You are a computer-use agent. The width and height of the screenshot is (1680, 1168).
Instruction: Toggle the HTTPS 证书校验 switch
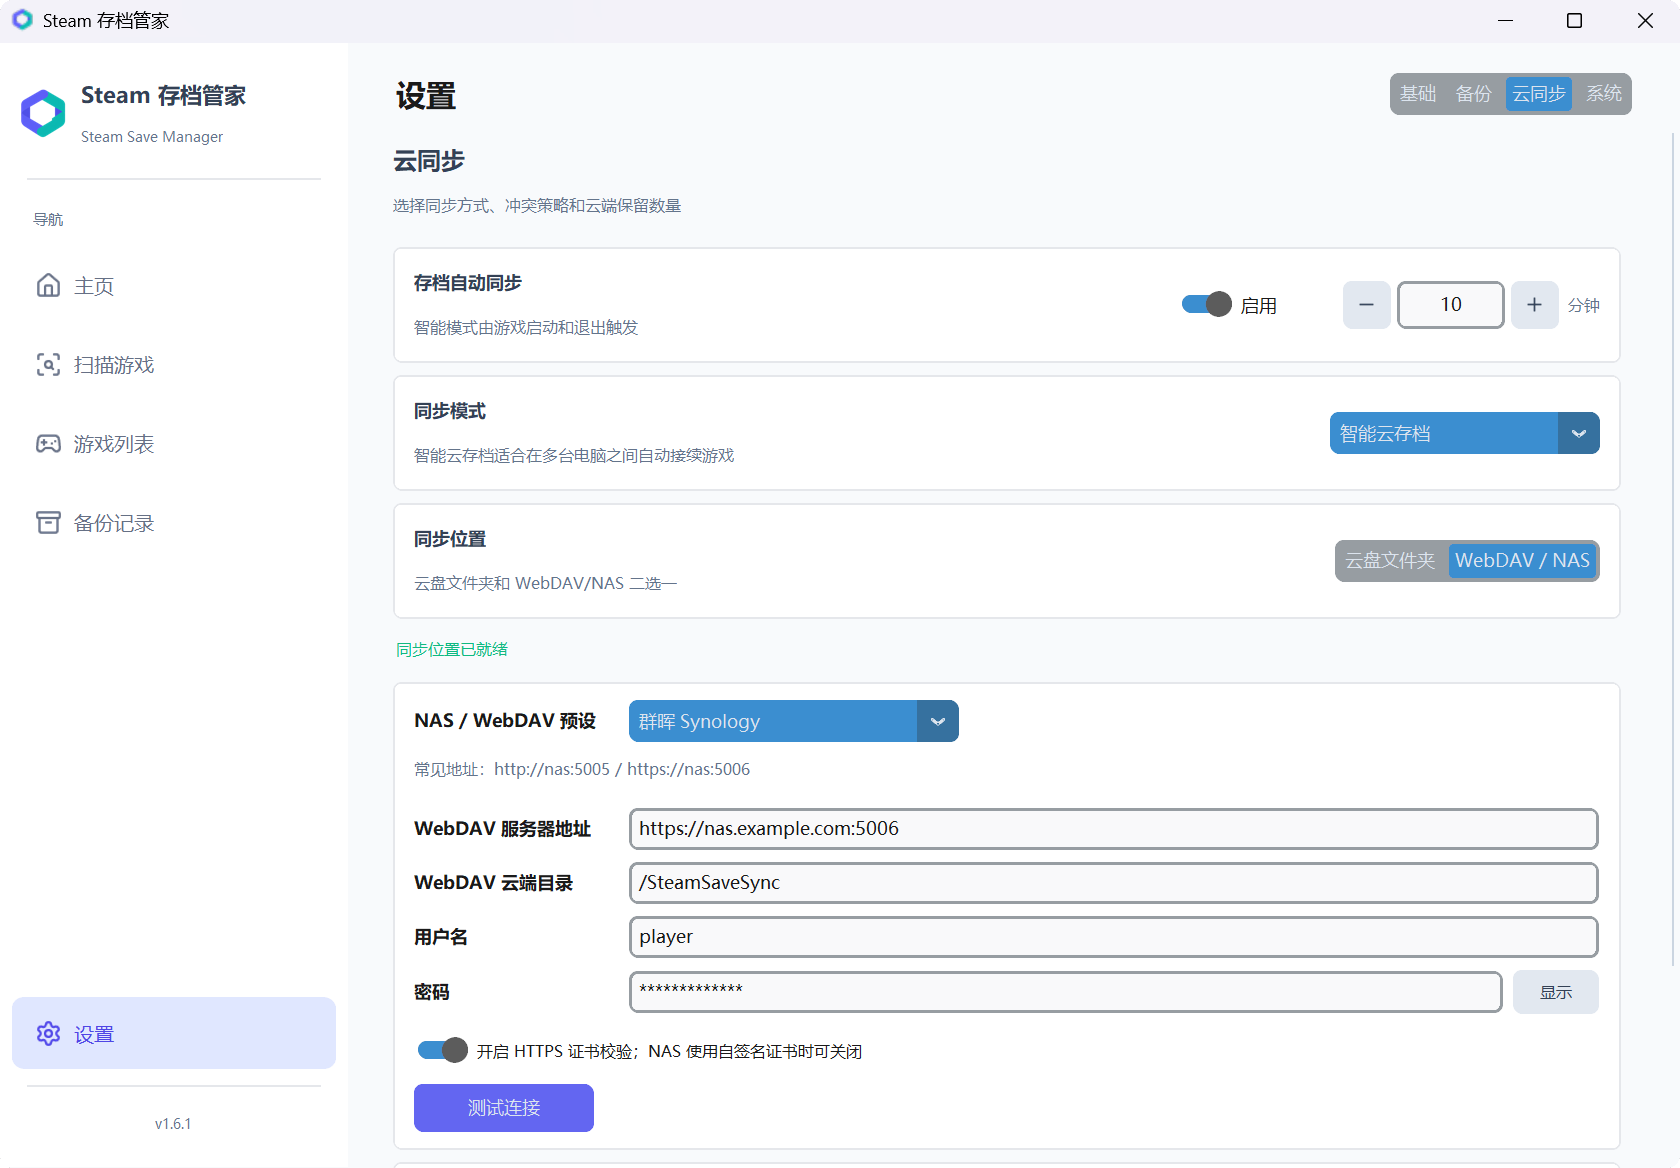(x=442, y=1050)
